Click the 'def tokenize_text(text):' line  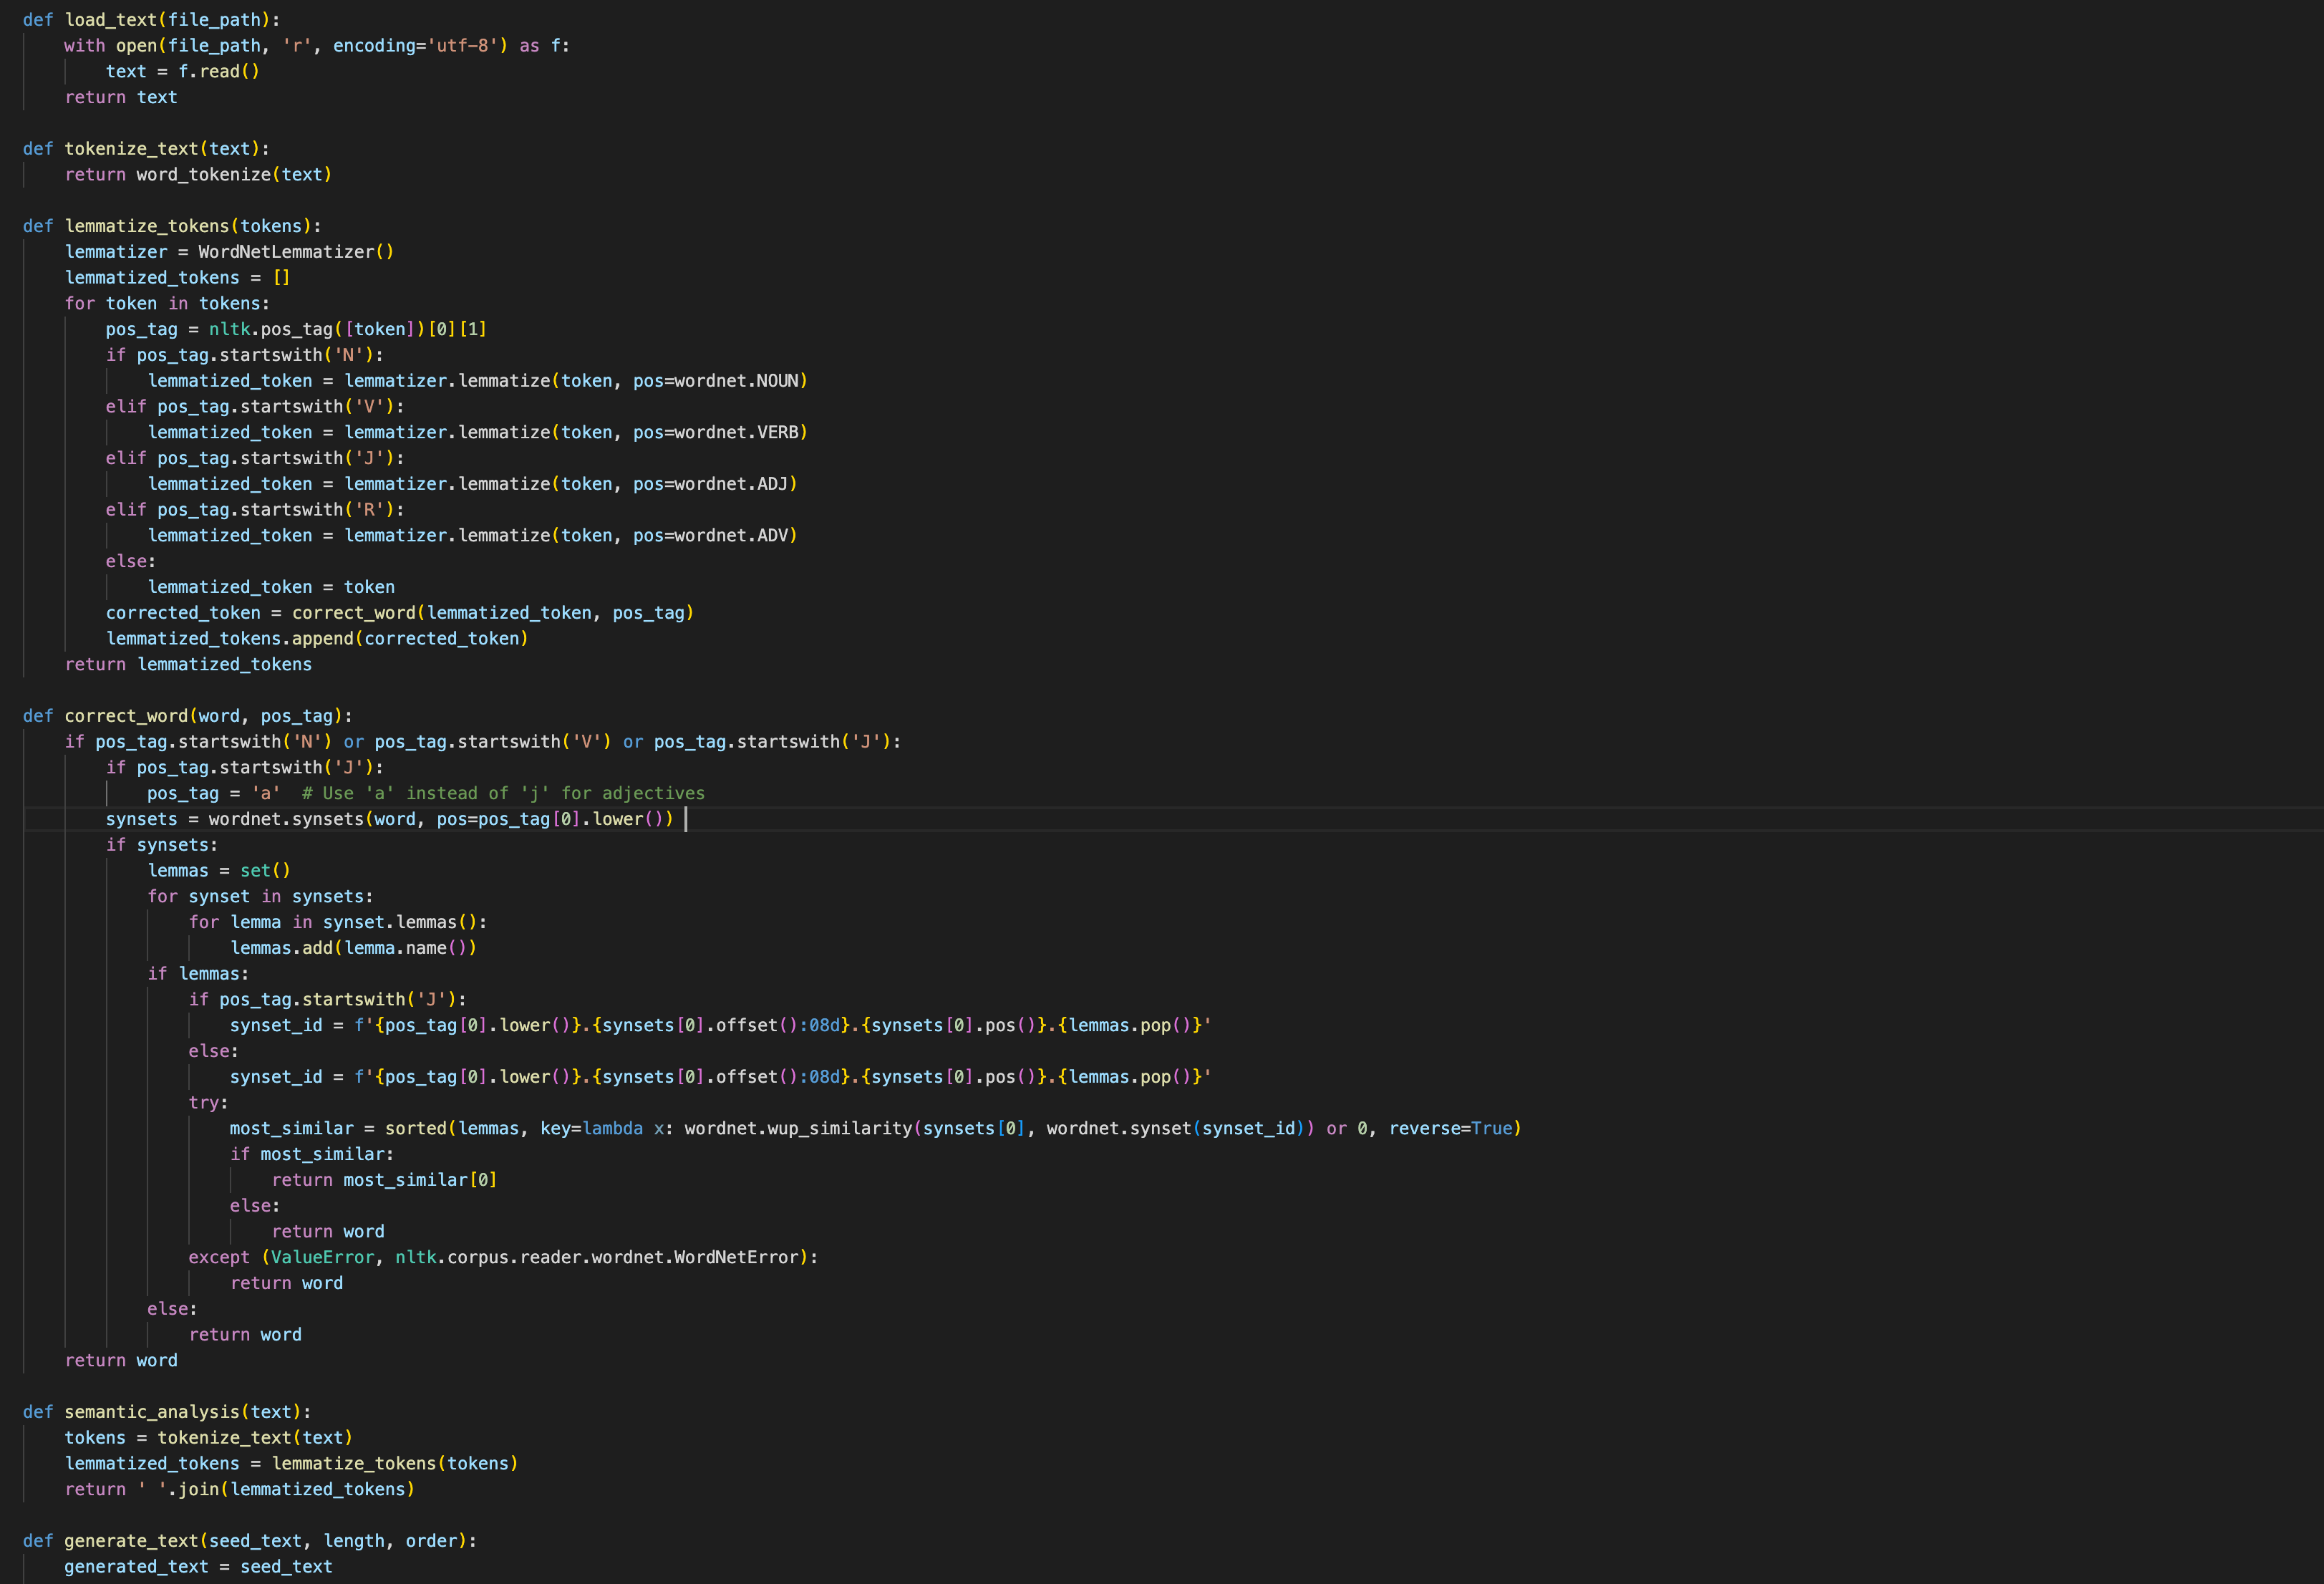point(146,149)
